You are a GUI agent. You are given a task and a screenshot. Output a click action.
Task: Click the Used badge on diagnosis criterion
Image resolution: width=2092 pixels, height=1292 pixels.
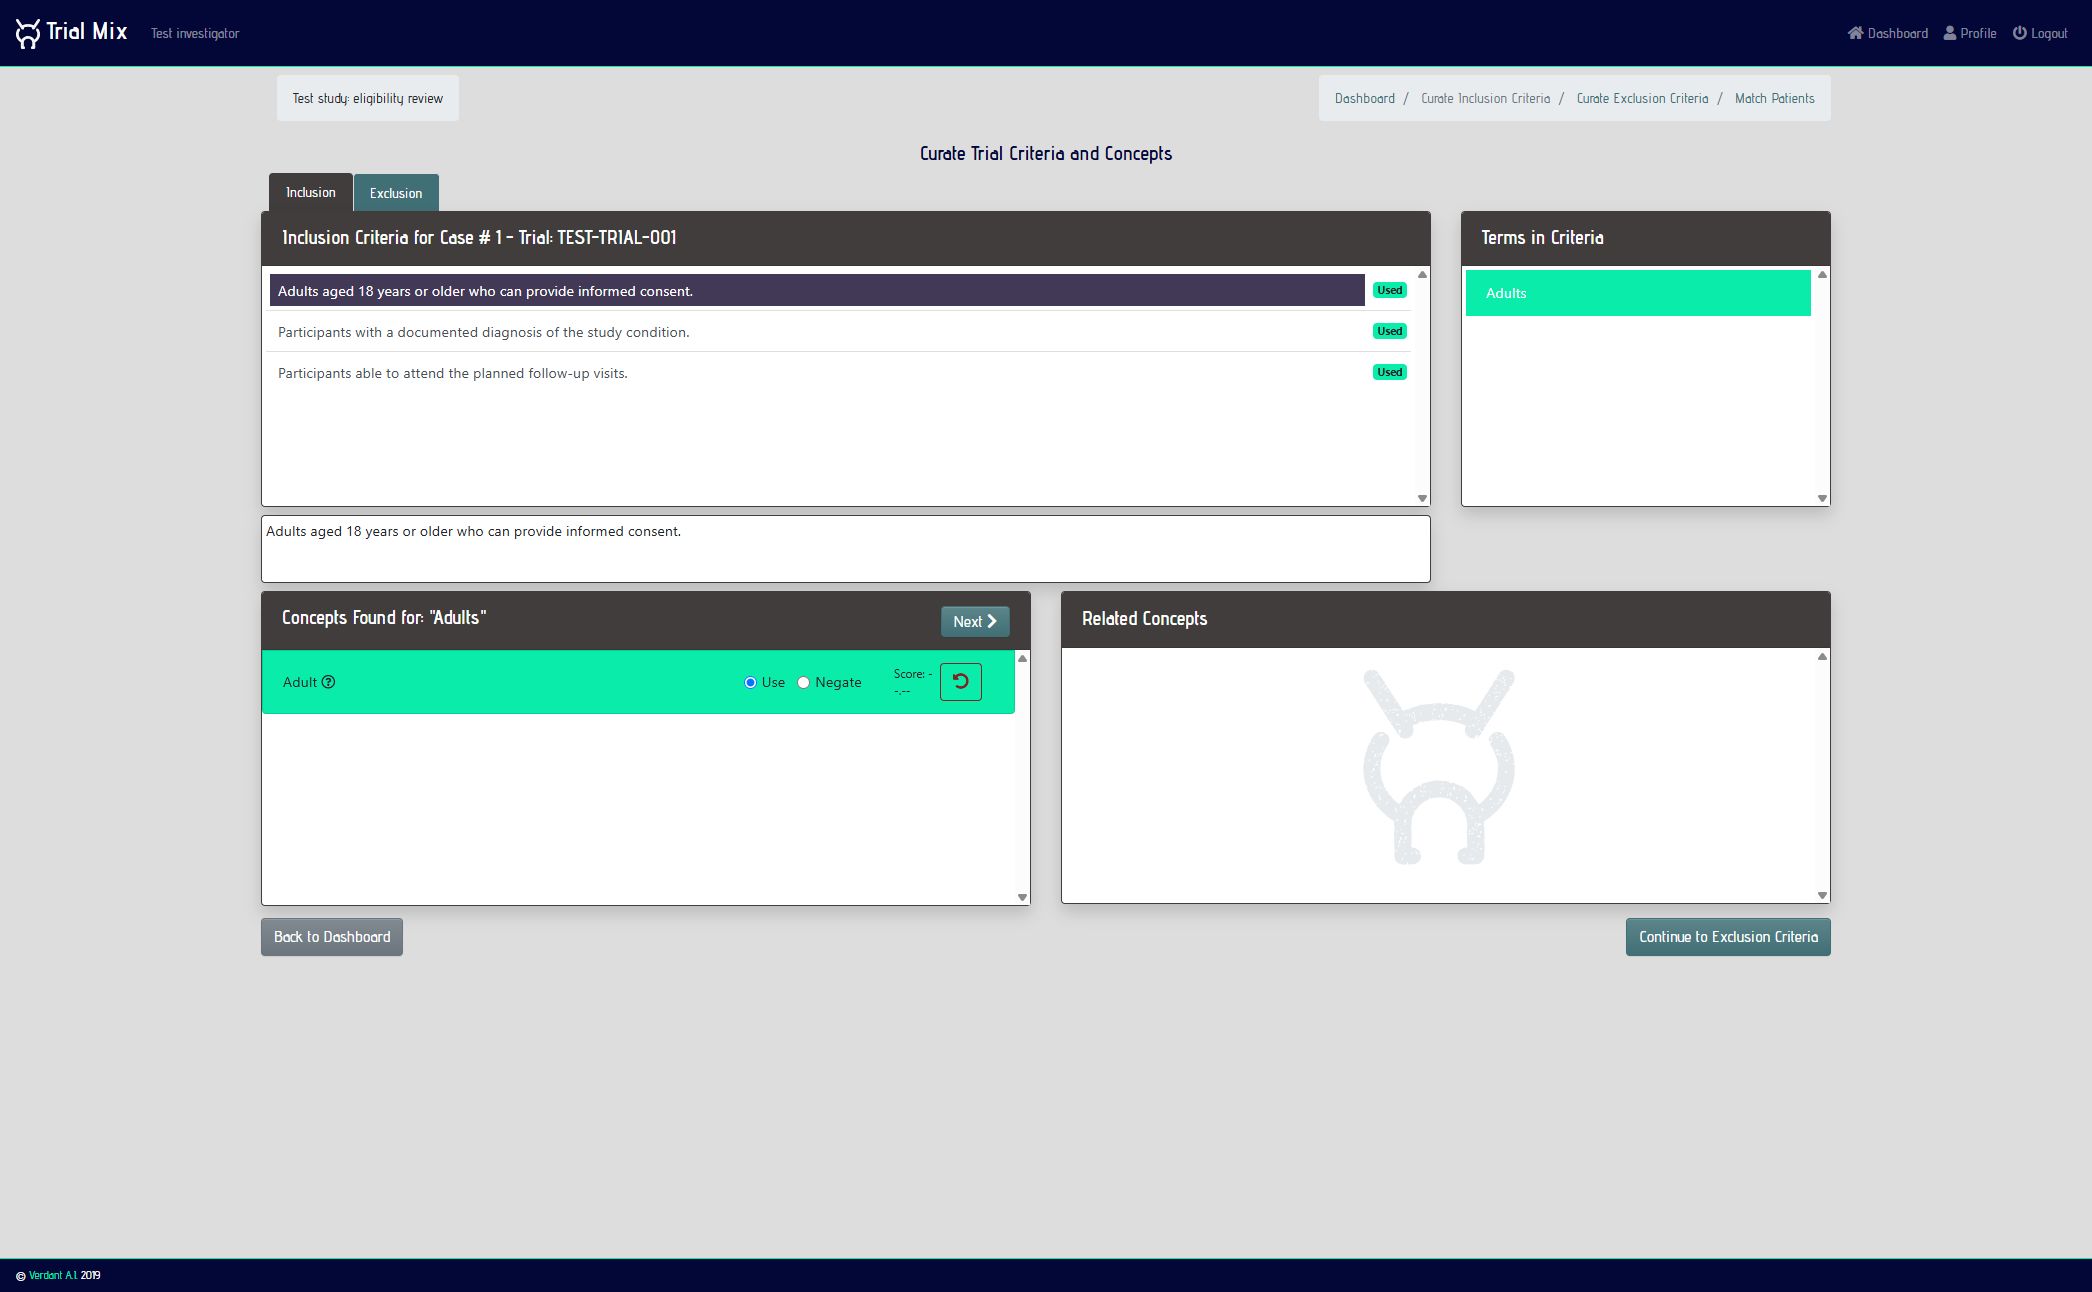point(1389,331)
